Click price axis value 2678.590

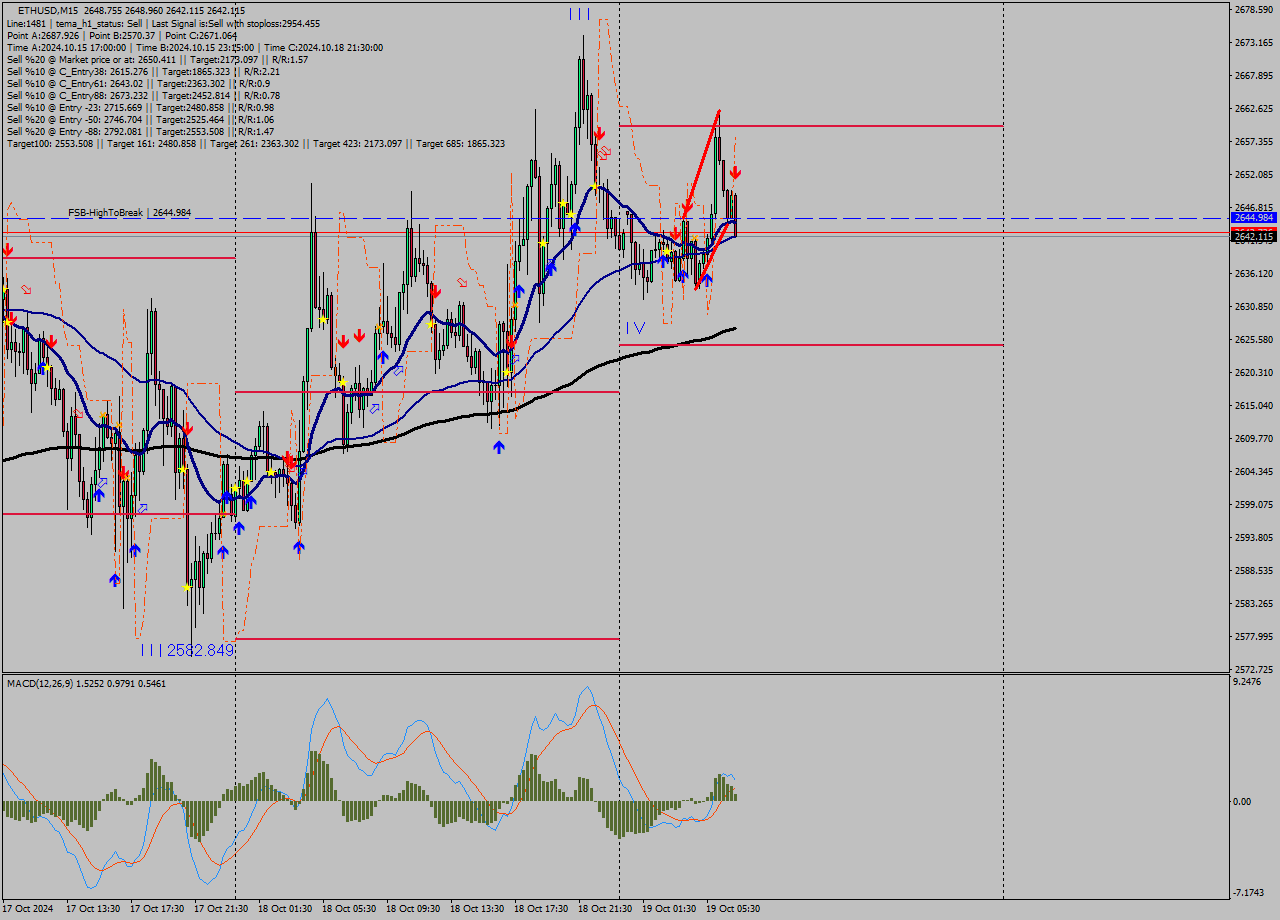click(1253, 10)
